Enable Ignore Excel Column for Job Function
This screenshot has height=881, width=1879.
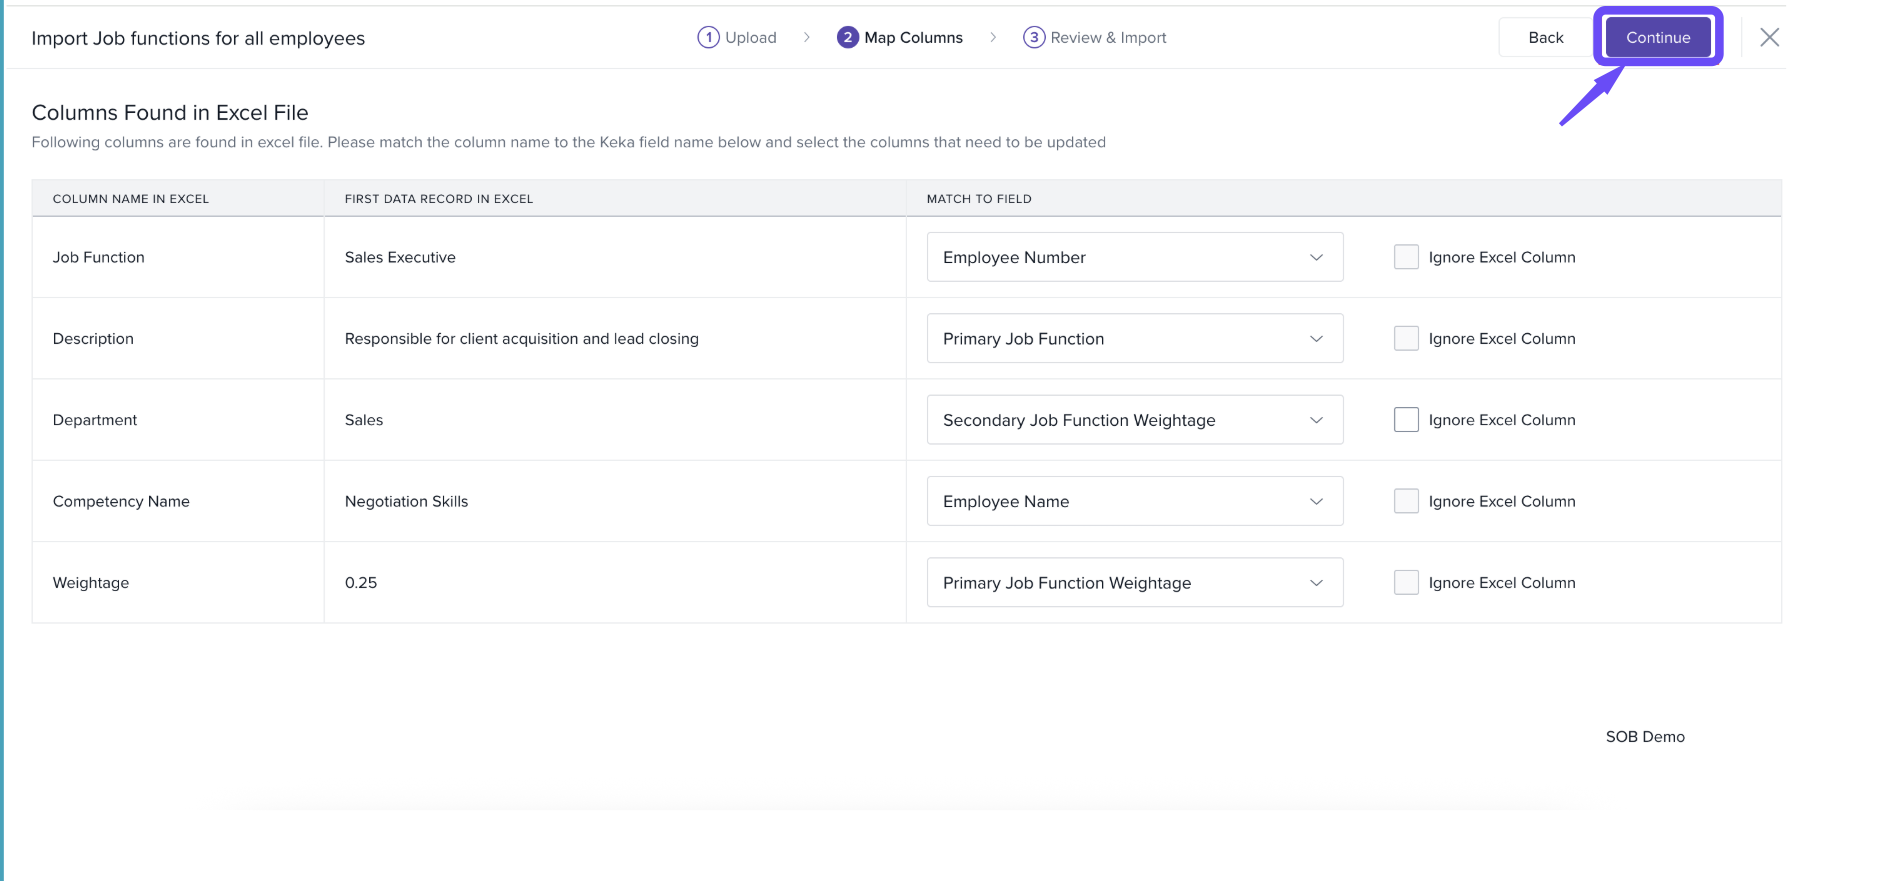1406,258
